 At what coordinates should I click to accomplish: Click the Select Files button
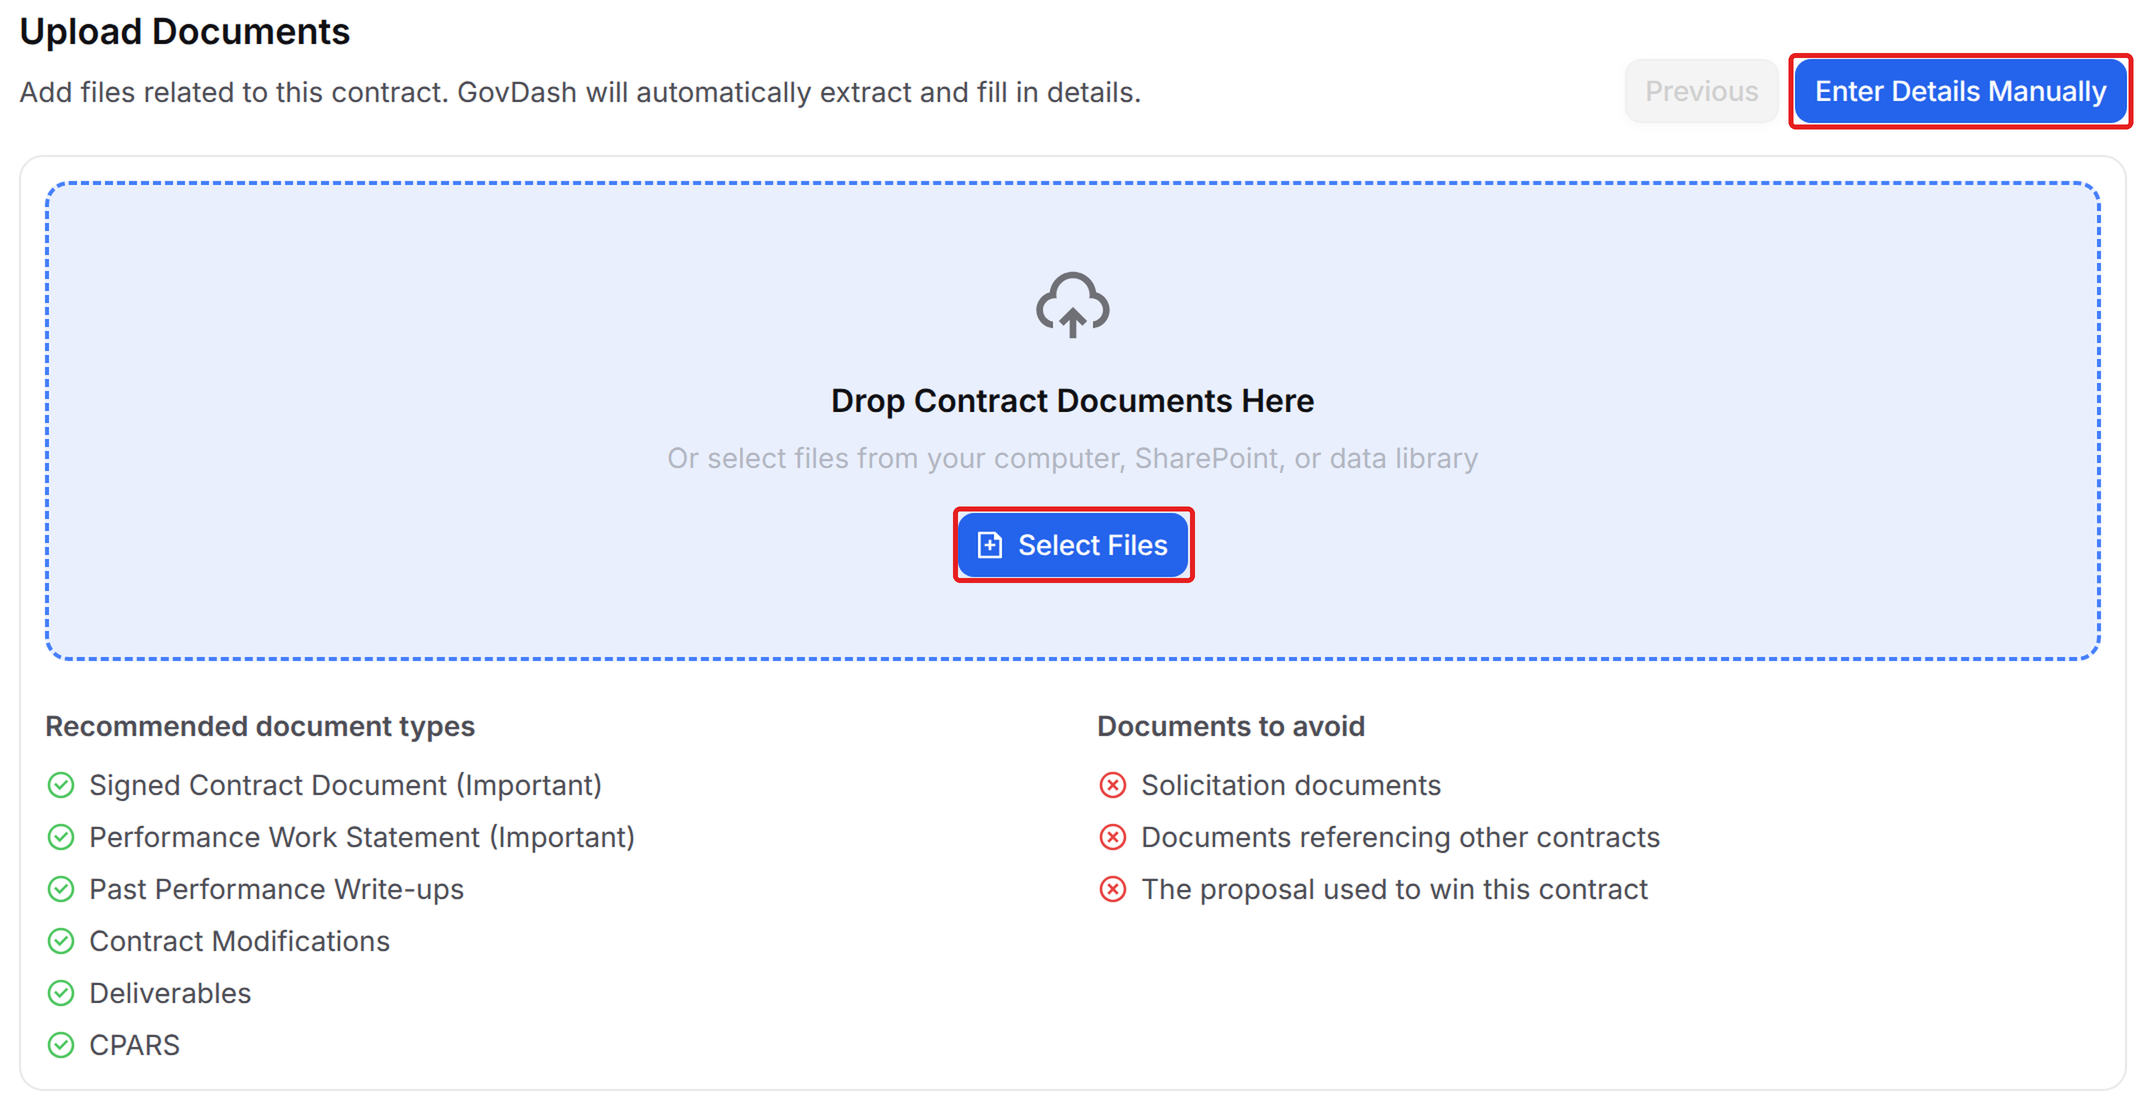pyautogui.click(x=1073, y=545)
